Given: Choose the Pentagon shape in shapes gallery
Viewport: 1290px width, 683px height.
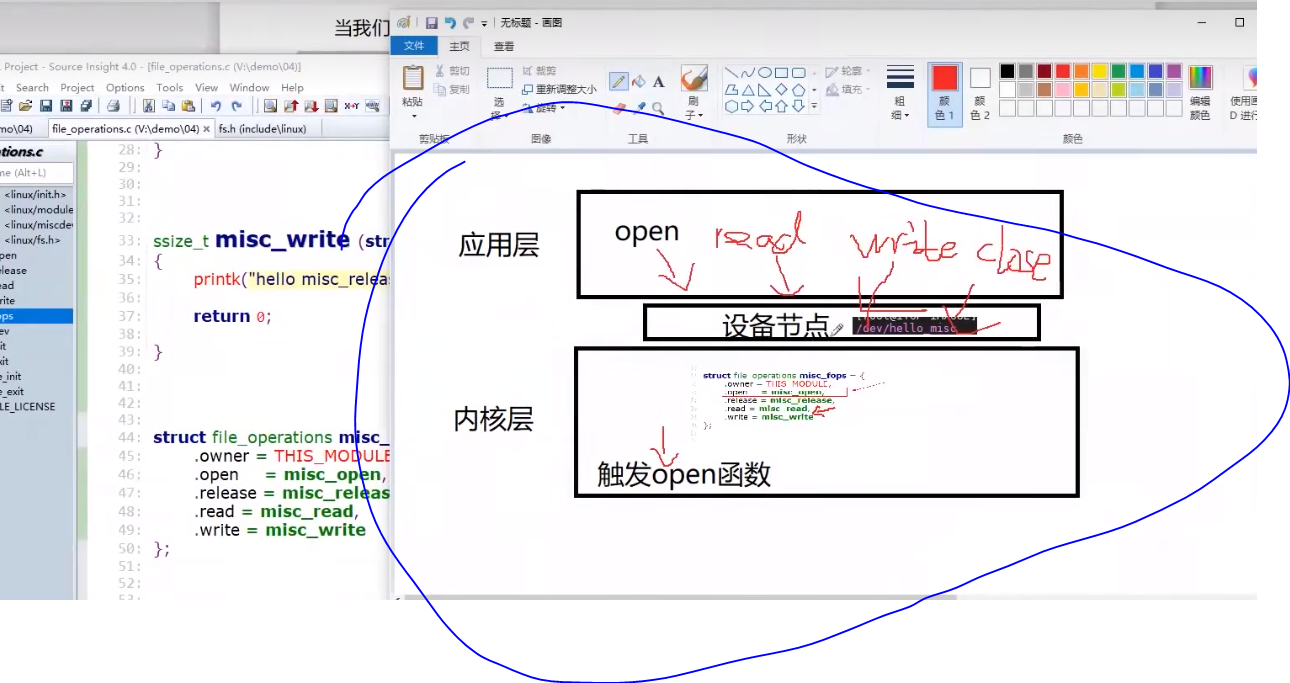Looking at the screenshot, I should pyautogui.click(x=798, y=90).
